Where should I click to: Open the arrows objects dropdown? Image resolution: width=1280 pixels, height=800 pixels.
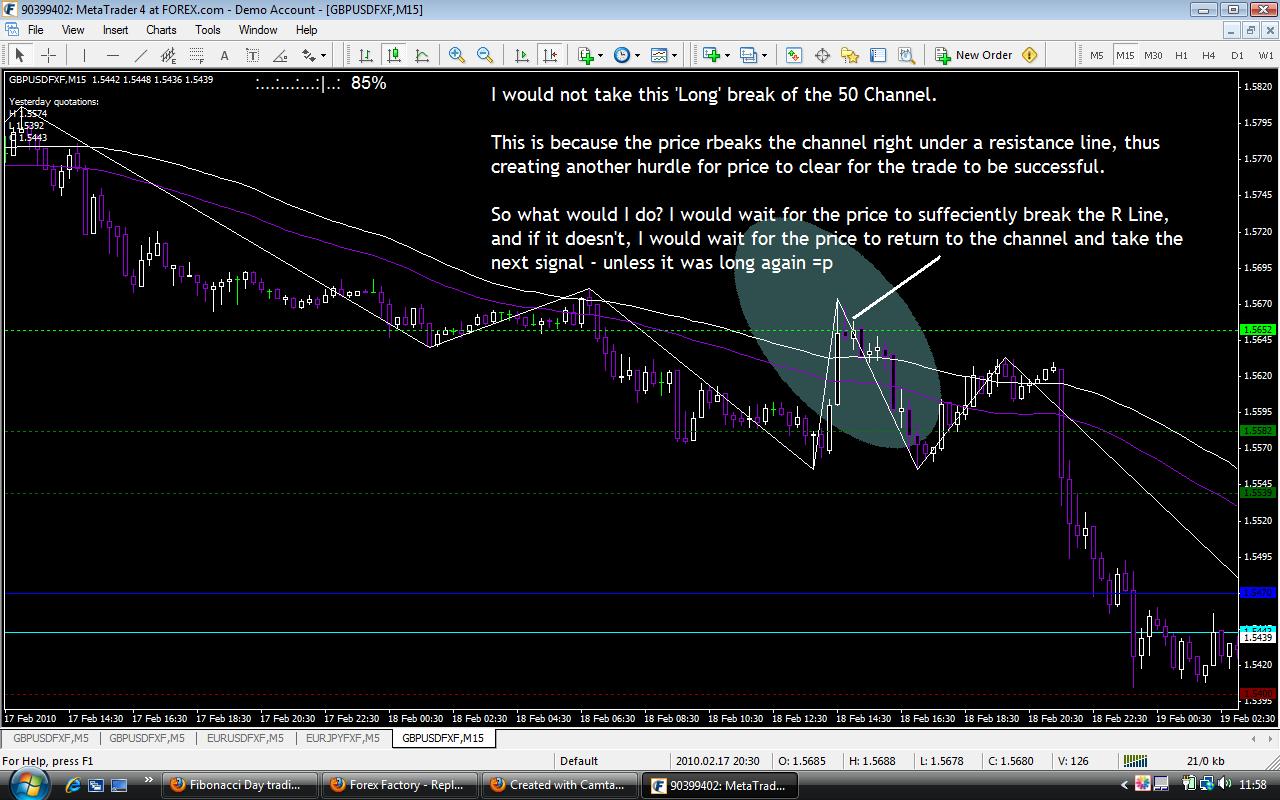point(314,55)
